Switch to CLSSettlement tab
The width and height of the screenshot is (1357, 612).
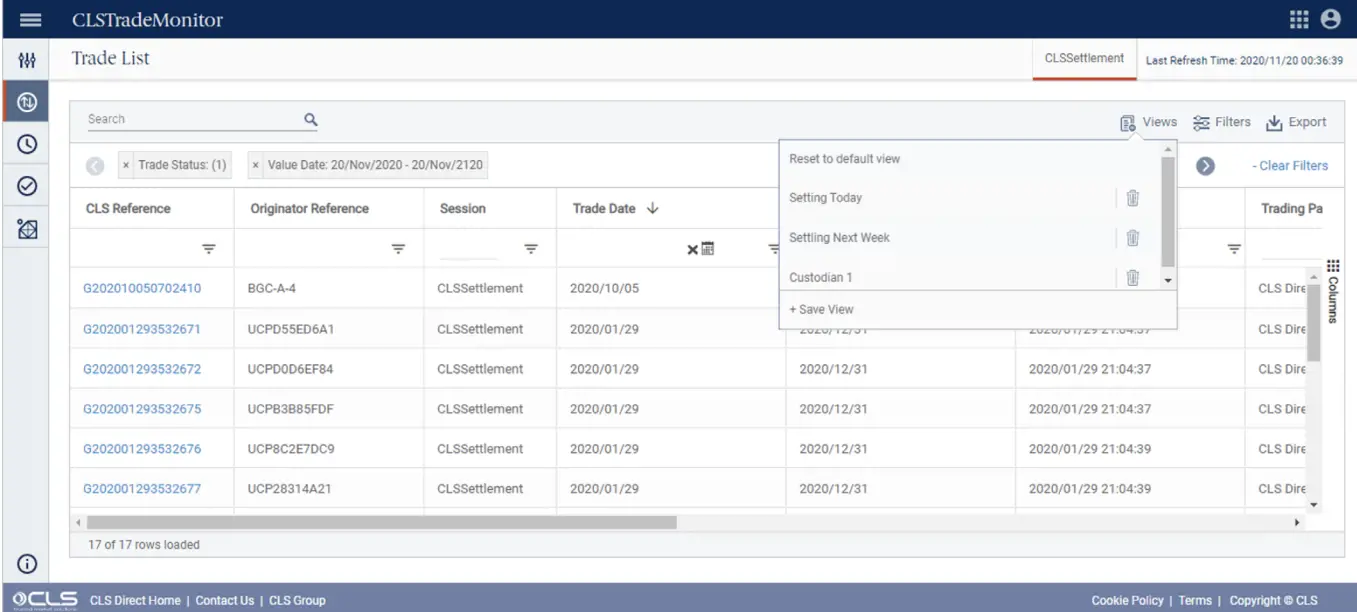[x=1084, y=59]
